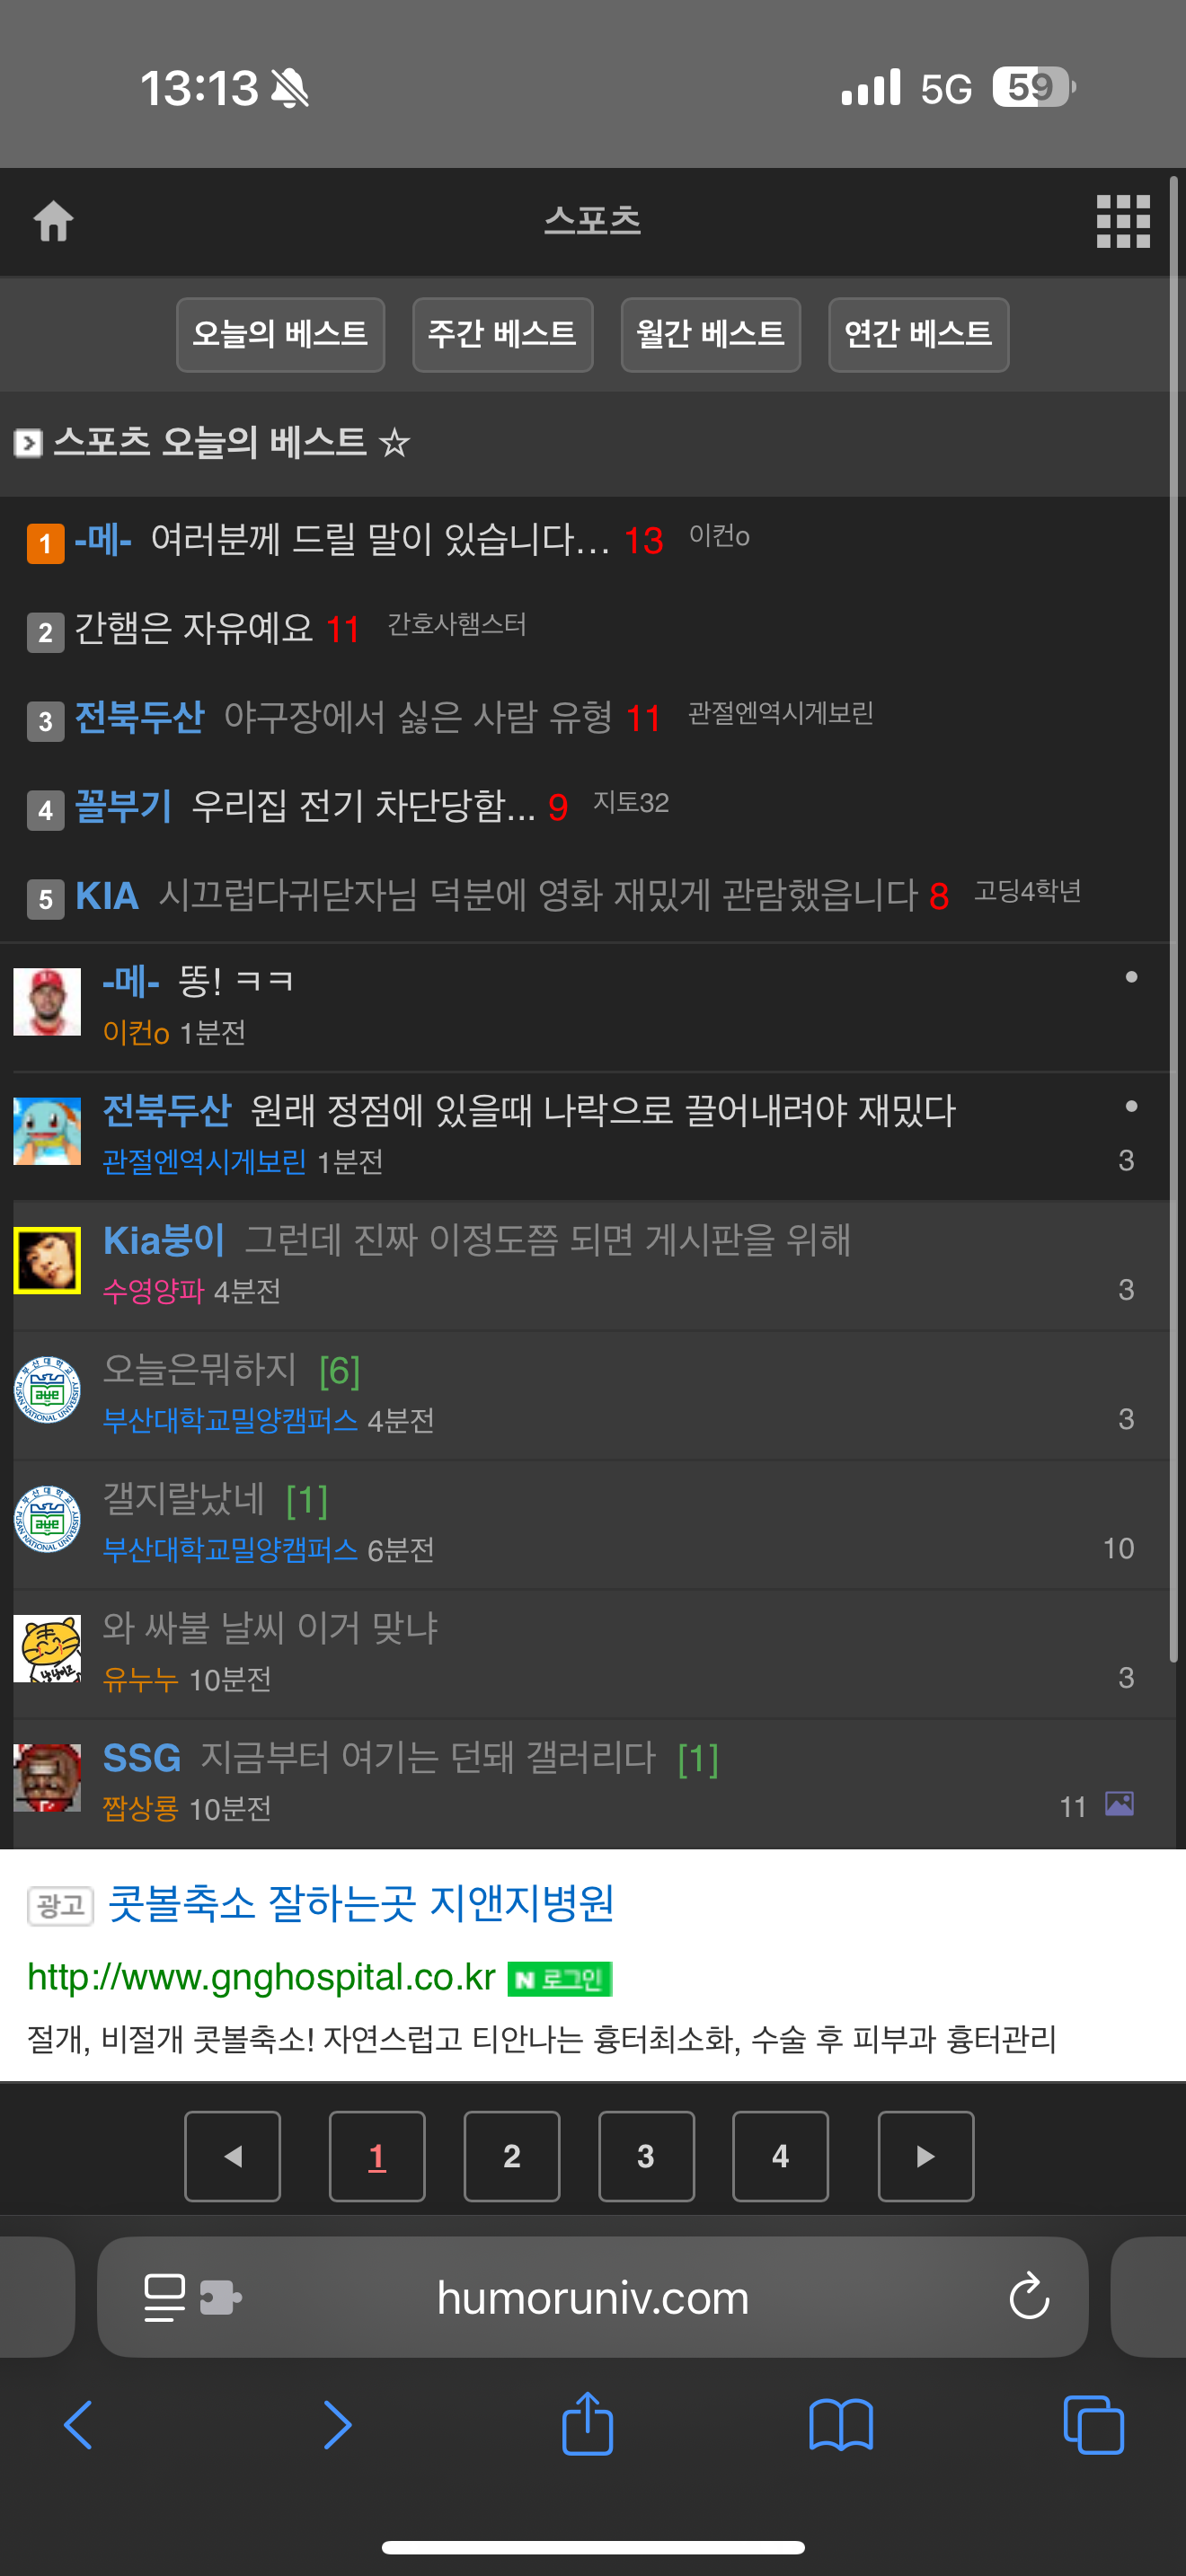Go to previous page arrow in pagination
The height and width of the screenshot is (2576, 1186).
click(x=232, y=2156)
